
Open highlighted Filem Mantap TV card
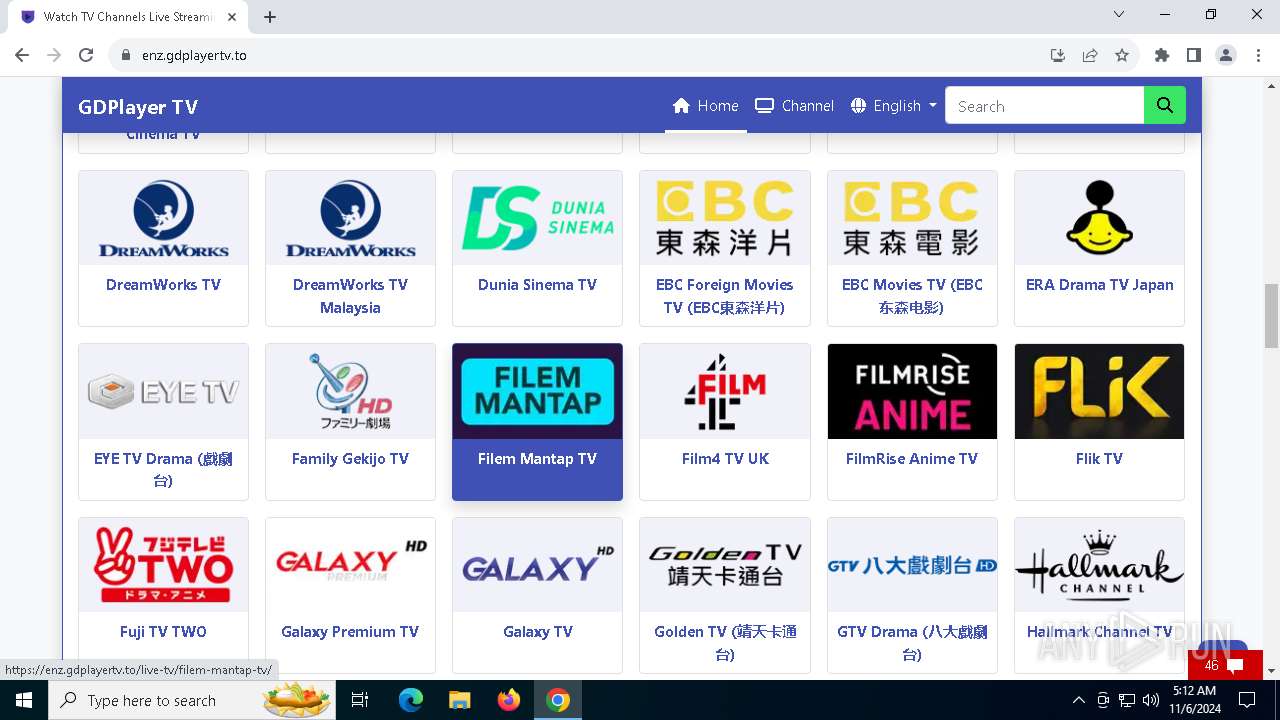point(537,422)
